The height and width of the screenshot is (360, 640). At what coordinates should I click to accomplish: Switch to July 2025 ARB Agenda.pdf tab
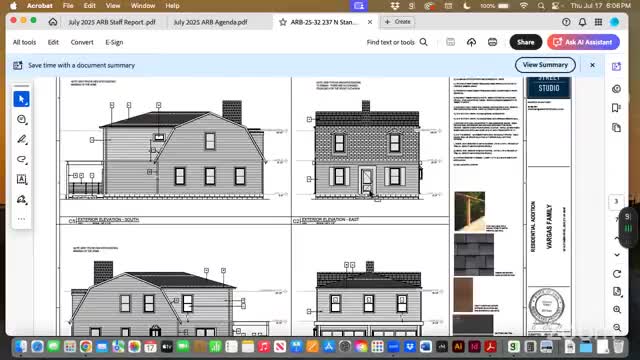click(x=210, y=22)
